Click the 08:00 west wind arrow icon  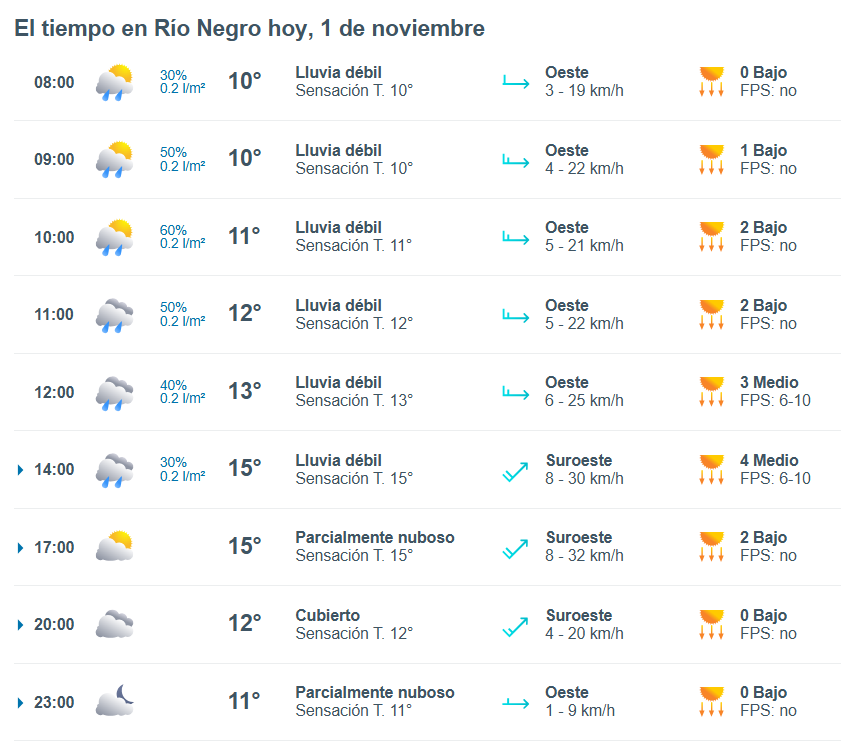click(x=515, y=82)
